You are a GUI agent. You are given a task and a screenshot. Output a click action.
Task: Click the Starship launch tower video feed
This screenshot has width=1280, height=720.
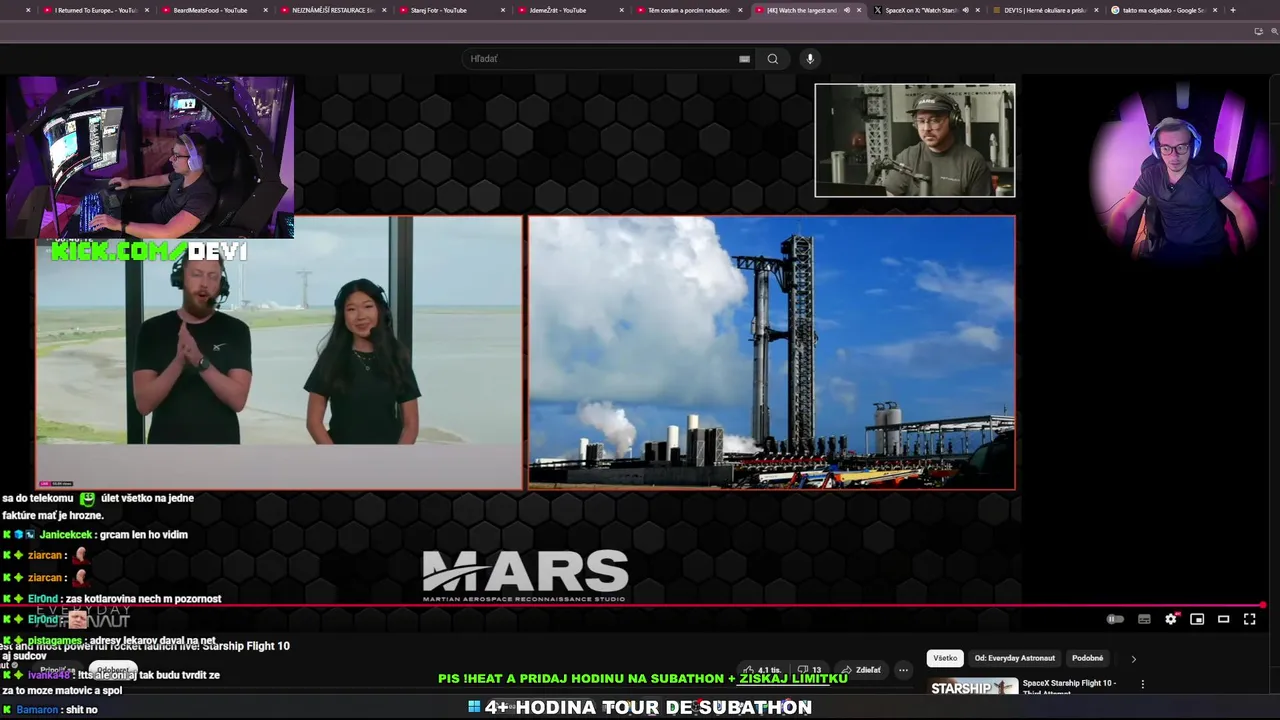pos(772,353)
